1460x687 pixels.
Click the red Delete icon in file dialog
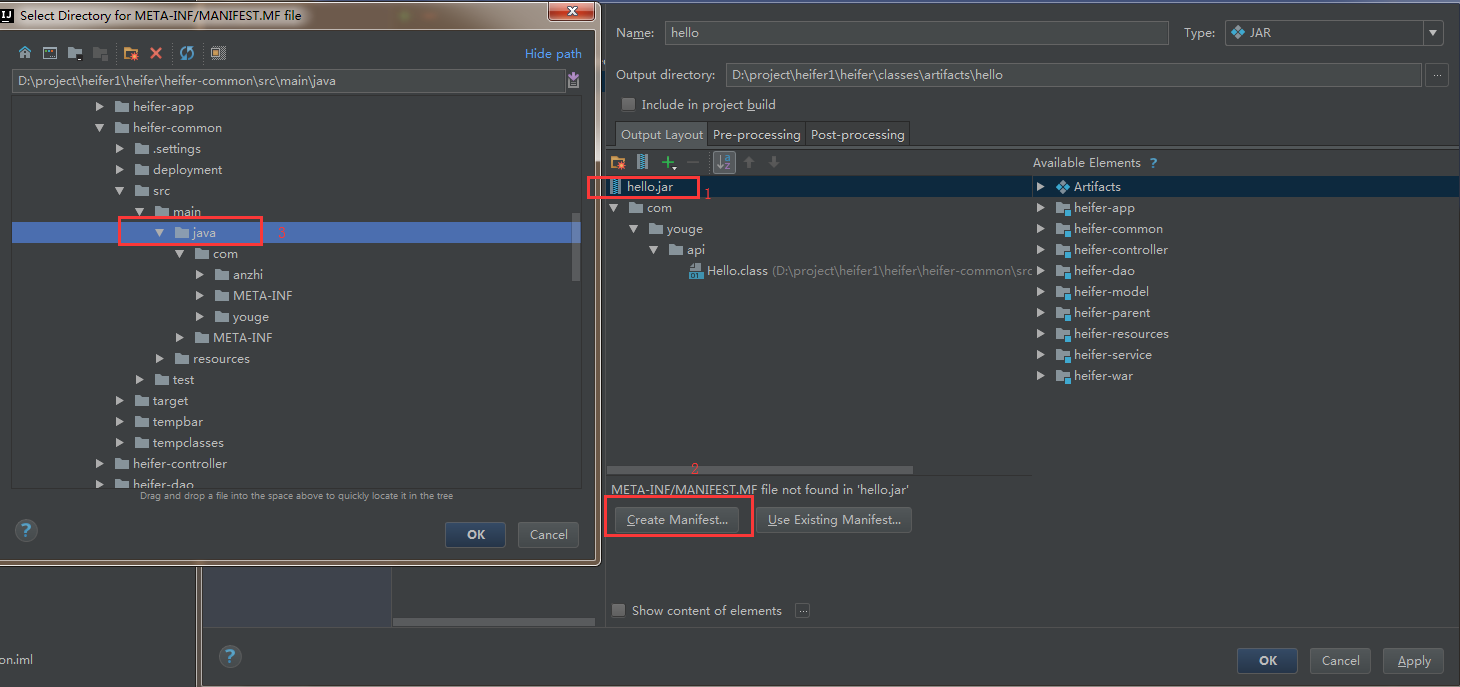pyautogui.click(x=156, y=53)
